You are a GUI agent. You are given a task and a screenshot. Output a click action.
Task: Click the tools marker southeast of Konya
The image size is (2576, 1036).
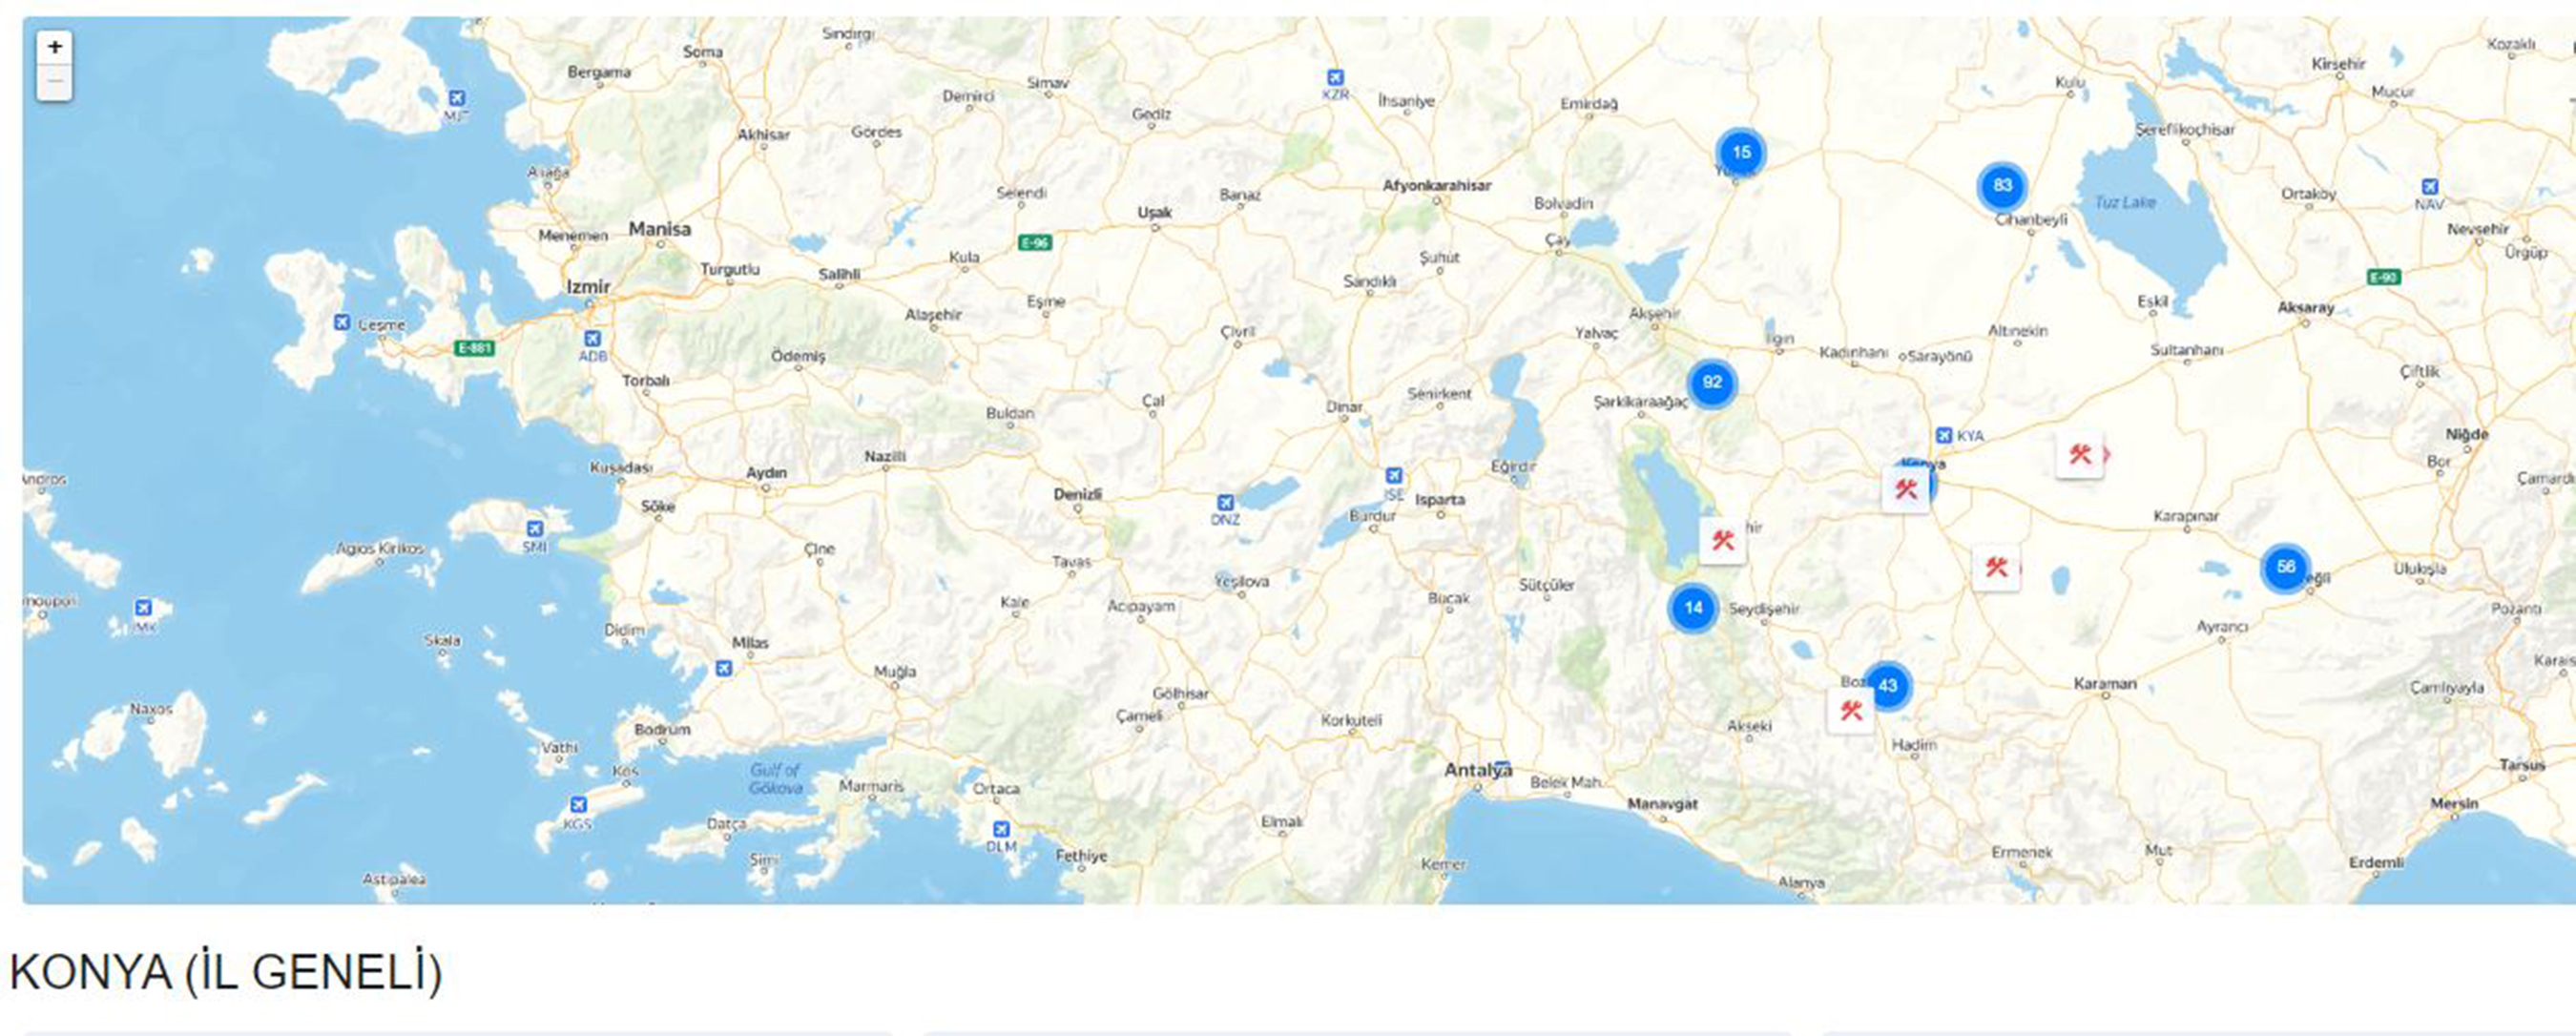(x=1996, y=568)
